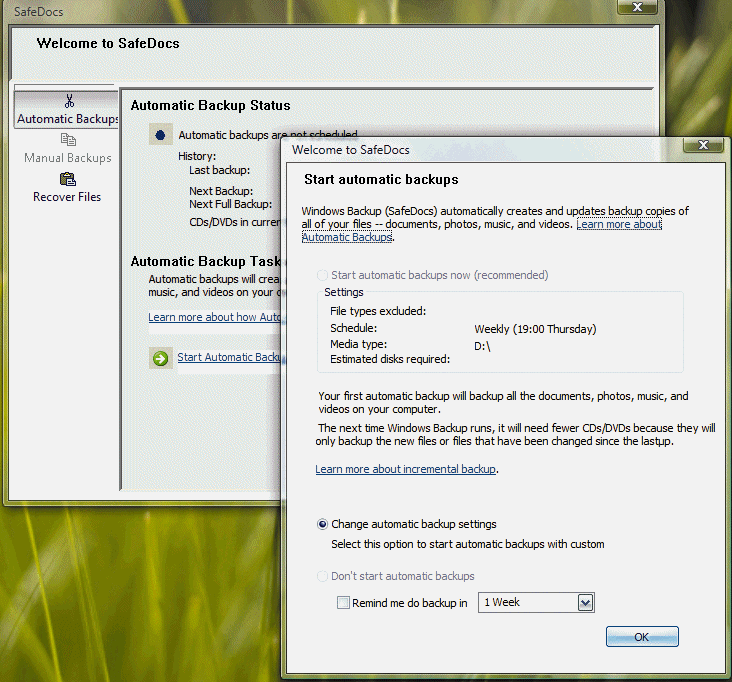Image resolution: width=732 pixels, height=682 pixels.
Task: Click the scissors icon above Automatic Backups
Action: [70, 101]
